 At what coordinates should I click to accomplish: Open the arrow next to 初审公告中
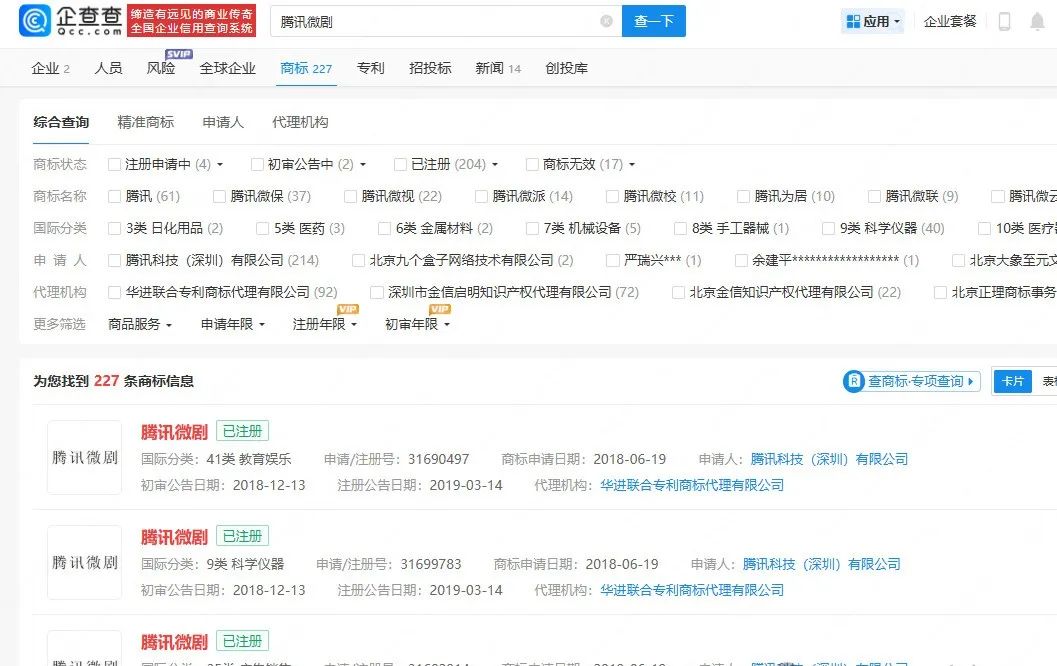coord(363,164)
